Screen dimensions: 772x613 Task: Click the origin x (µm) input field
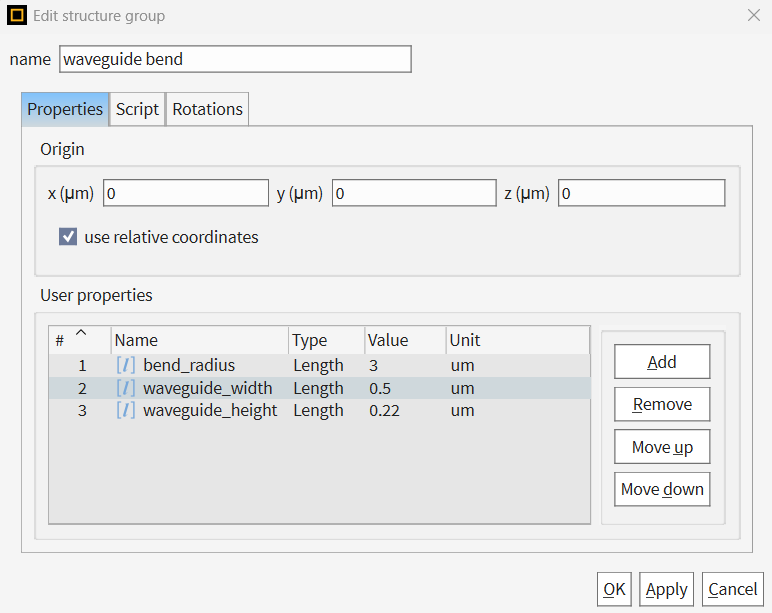coord(186,193)
